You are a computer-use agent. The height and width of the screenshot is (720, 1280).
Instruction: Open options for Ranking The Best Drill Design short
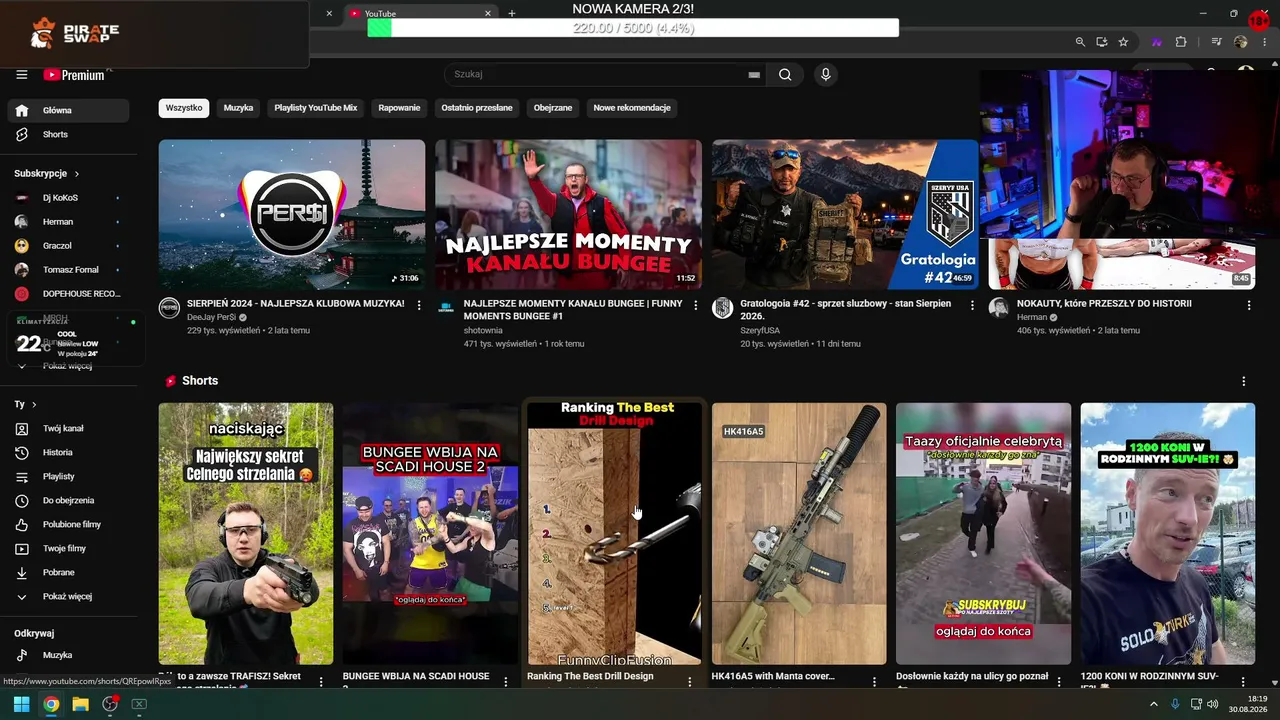690,682
